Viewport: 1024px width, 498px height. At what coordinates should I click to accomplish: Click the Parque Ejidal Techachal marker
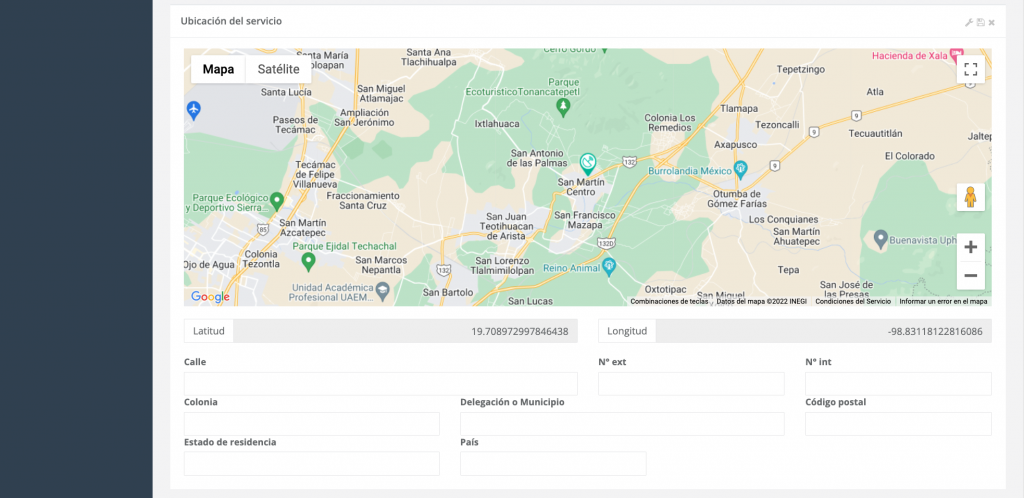coord(309,262)
